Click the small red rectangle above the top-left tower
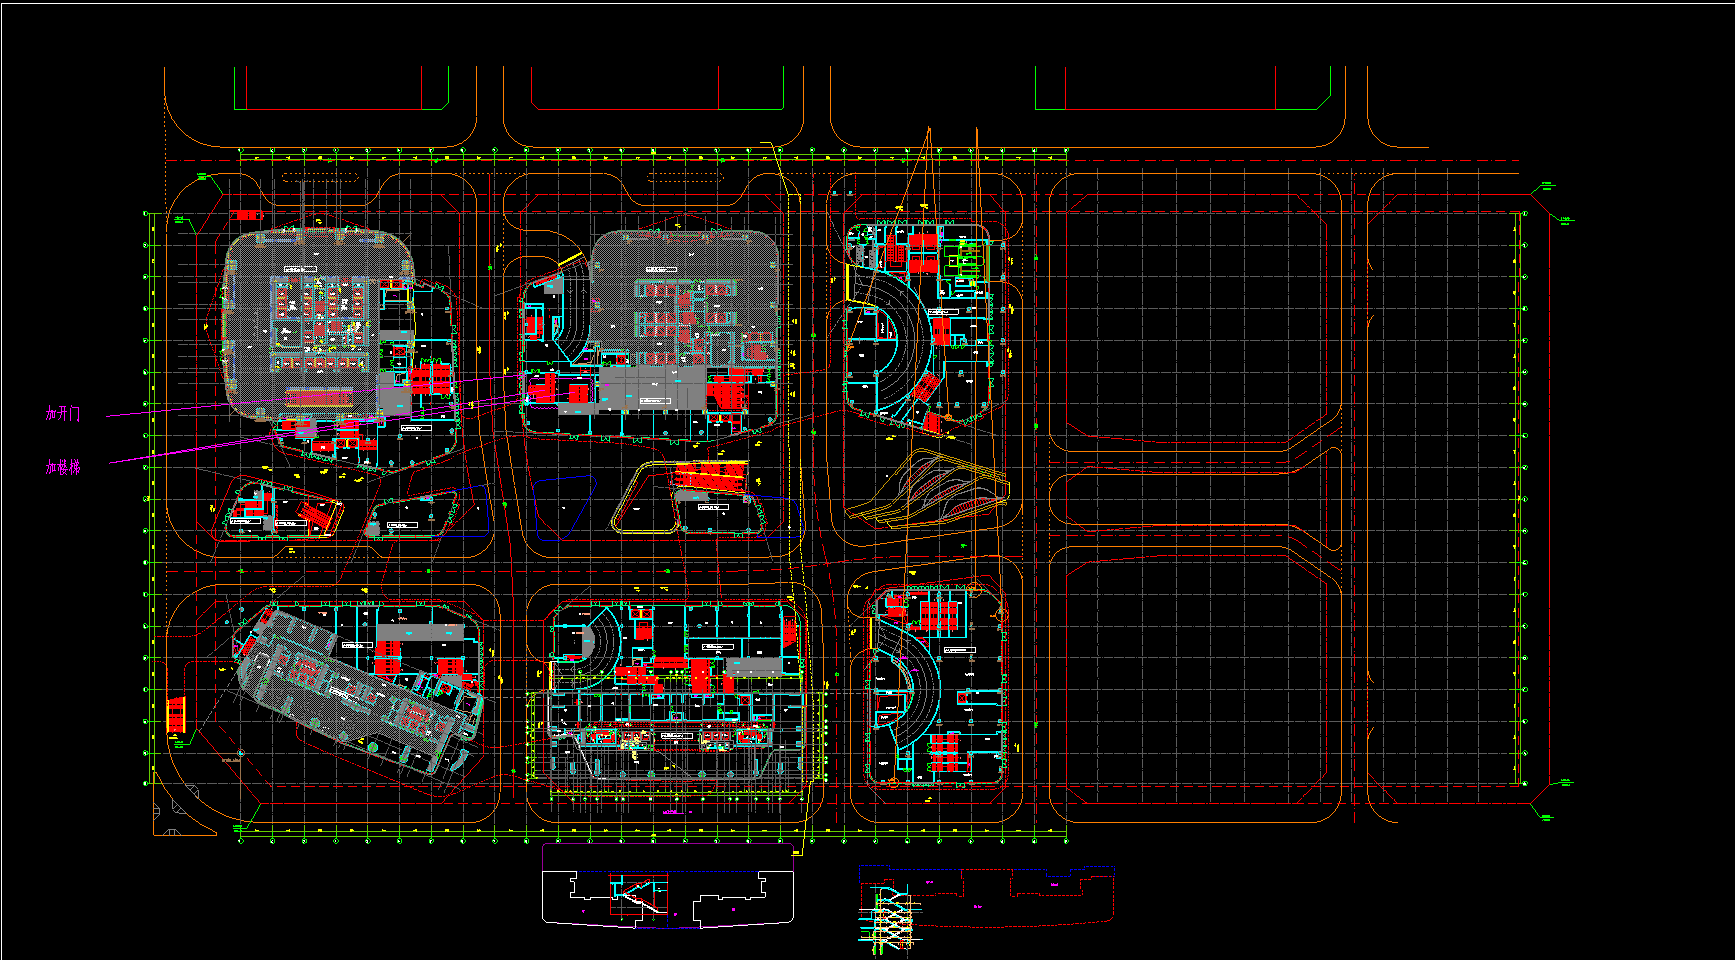The image size is (1735, 960). [245, 215]
